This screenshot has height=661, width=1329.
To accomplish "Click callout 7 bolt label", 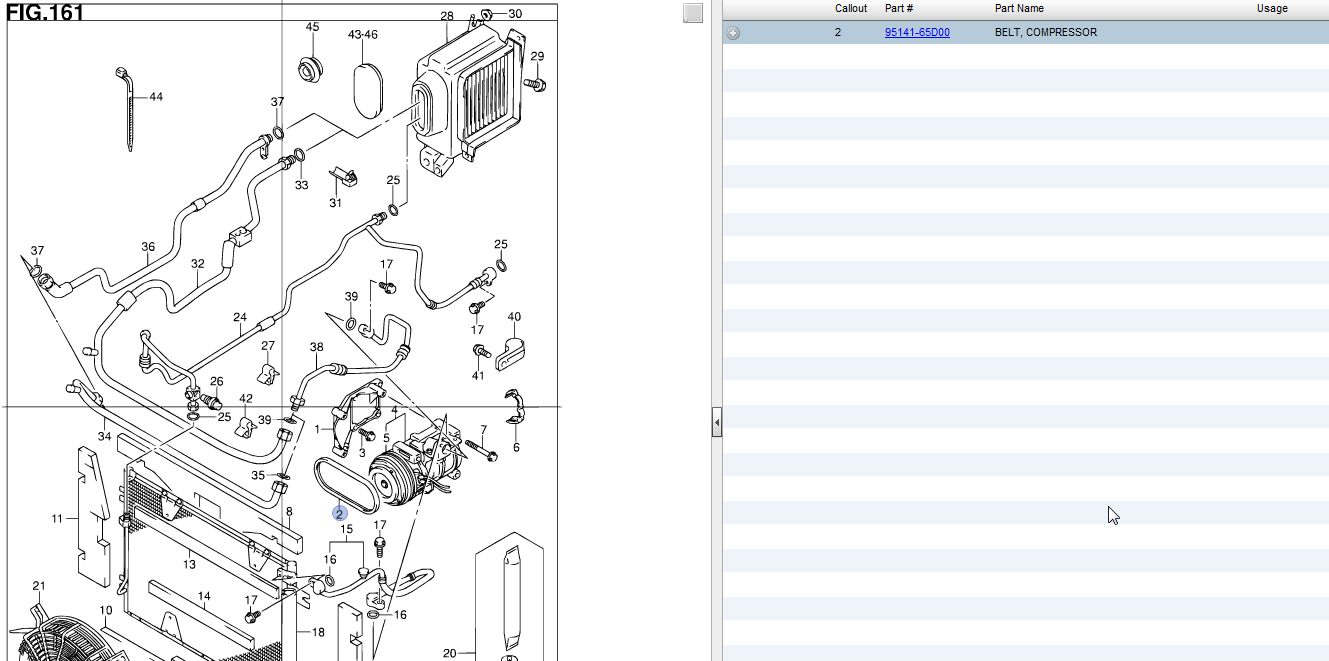I will pyautogui.click(x=483, y=430).
